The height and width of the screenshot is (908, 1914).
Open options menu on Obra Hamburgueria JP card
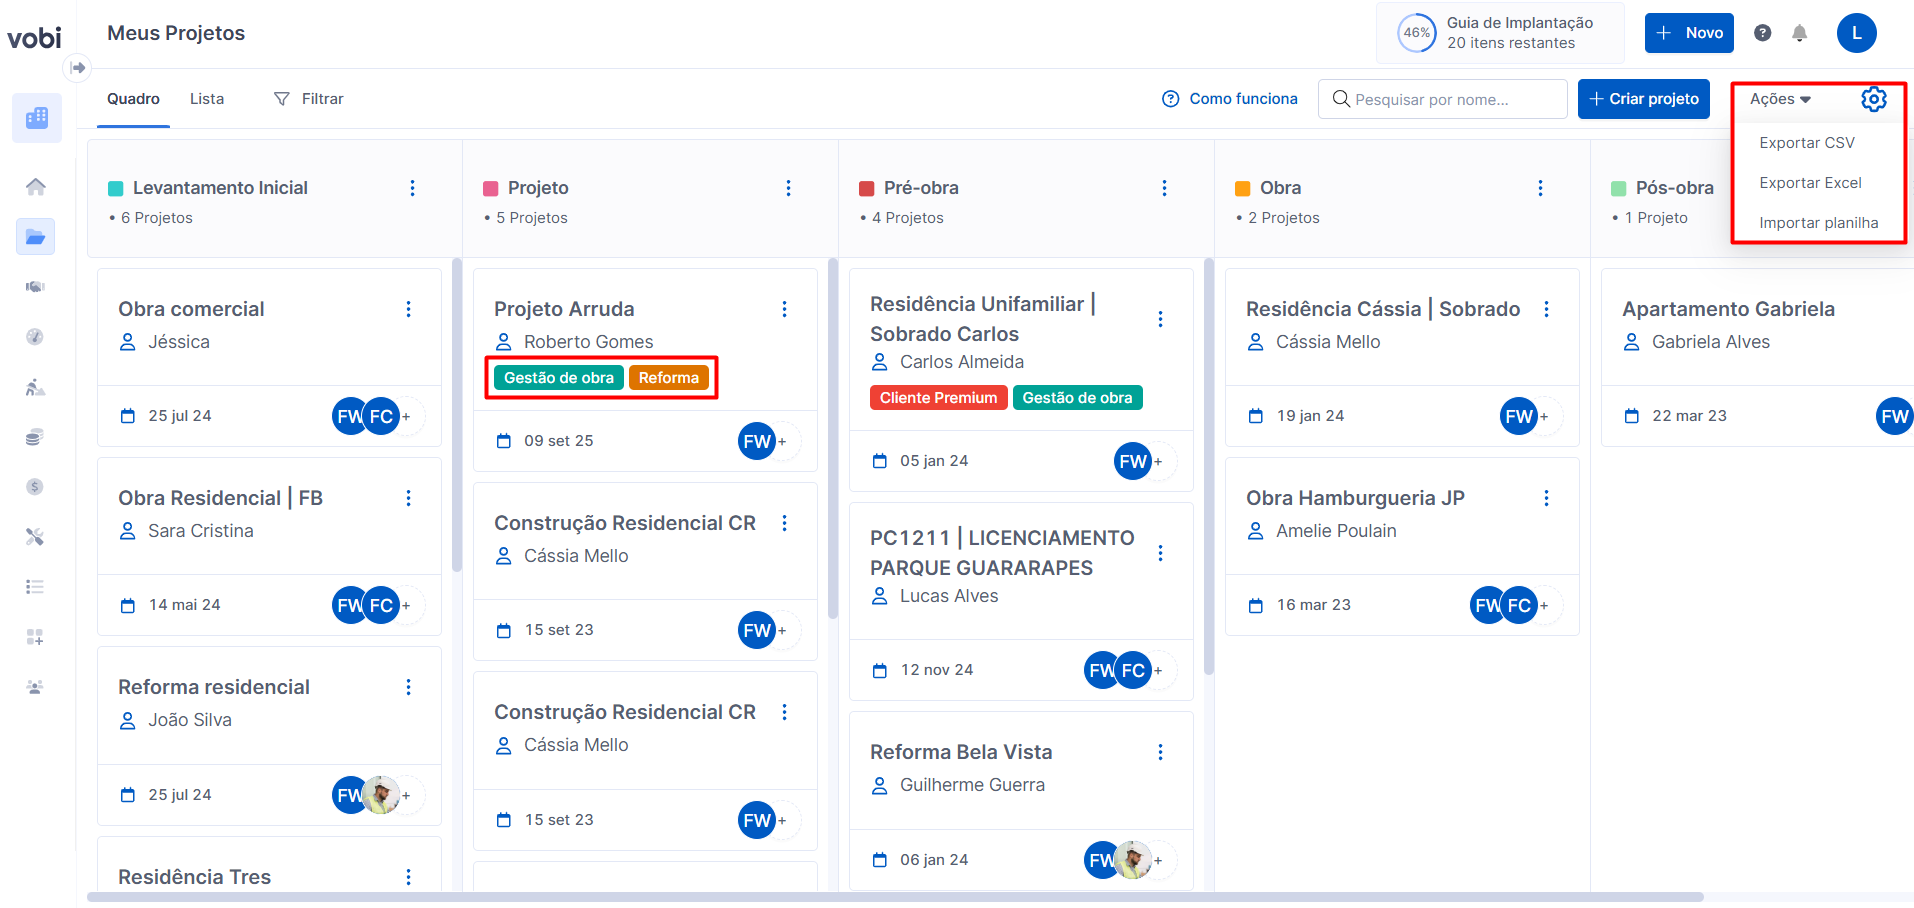[1546, 498]
